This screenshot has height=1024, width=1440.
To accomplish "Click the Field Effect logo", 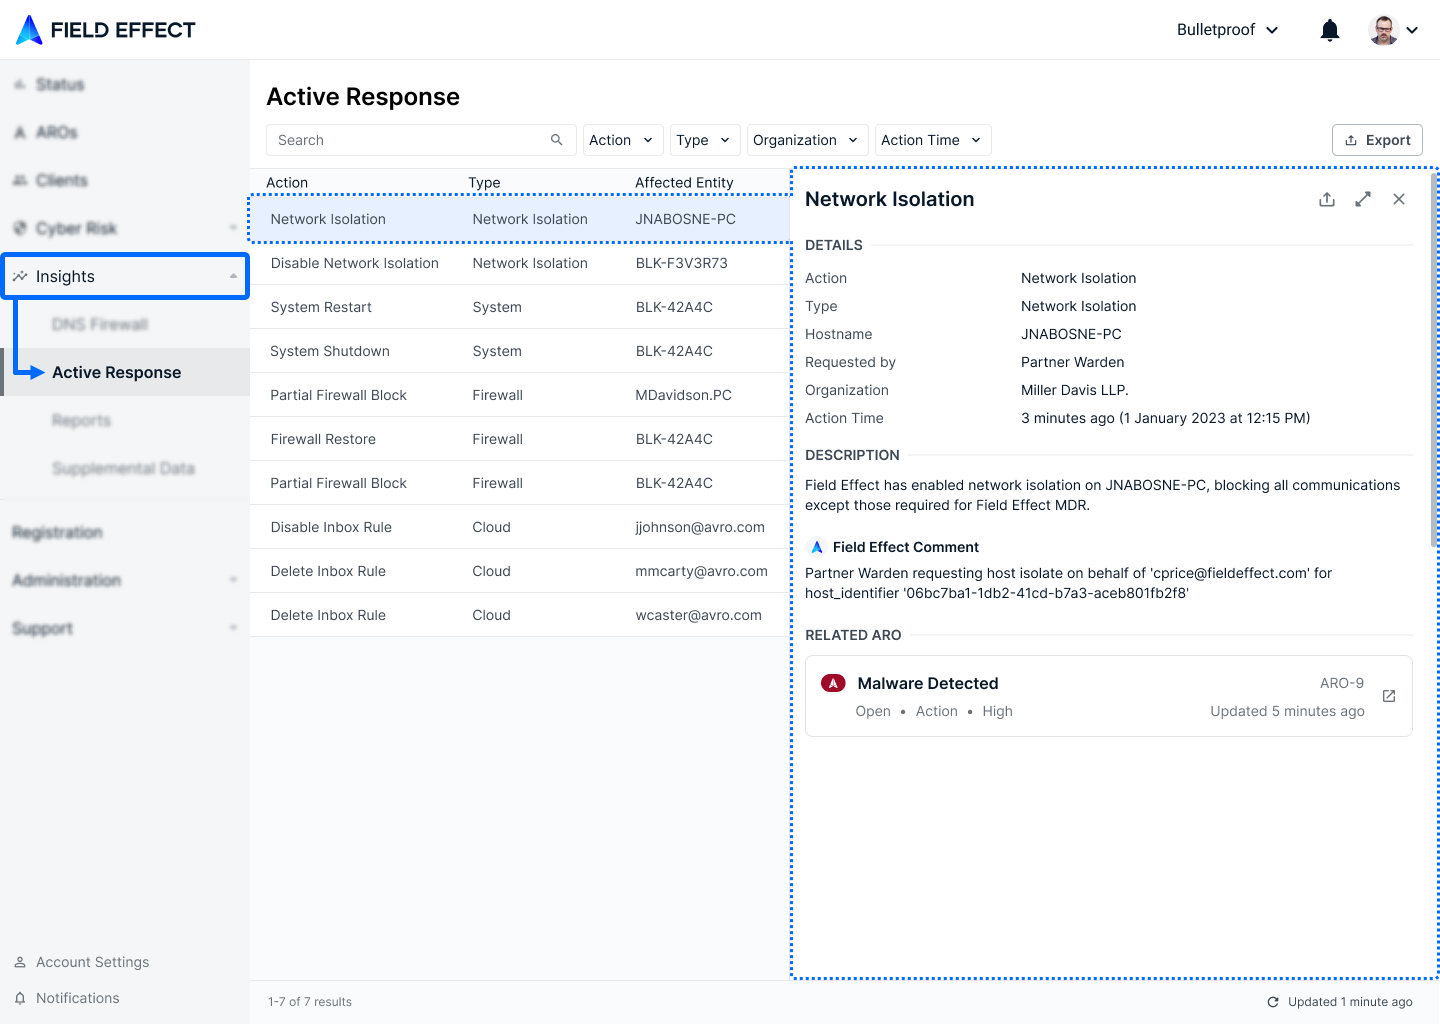I will [106, 30].
